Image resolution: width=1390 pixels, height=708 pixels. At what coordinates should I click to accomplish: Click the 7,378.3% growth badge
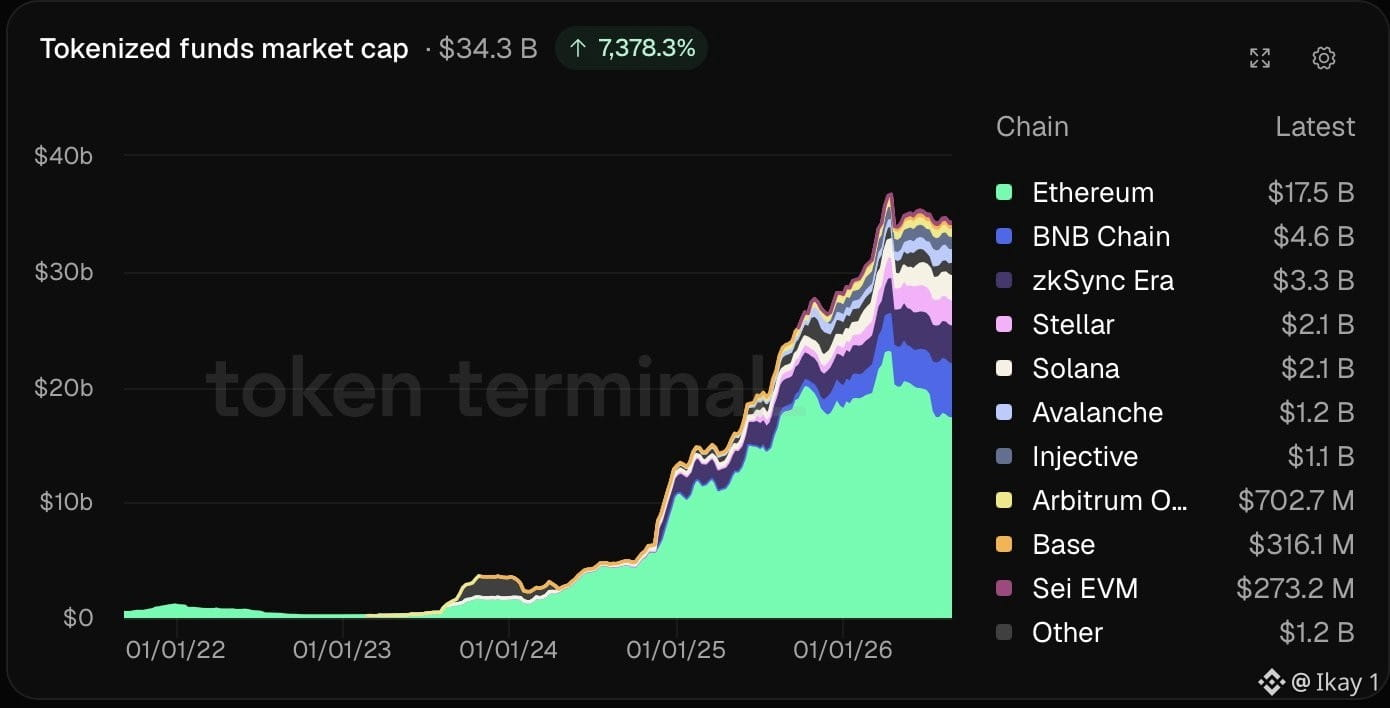point(631,48)
